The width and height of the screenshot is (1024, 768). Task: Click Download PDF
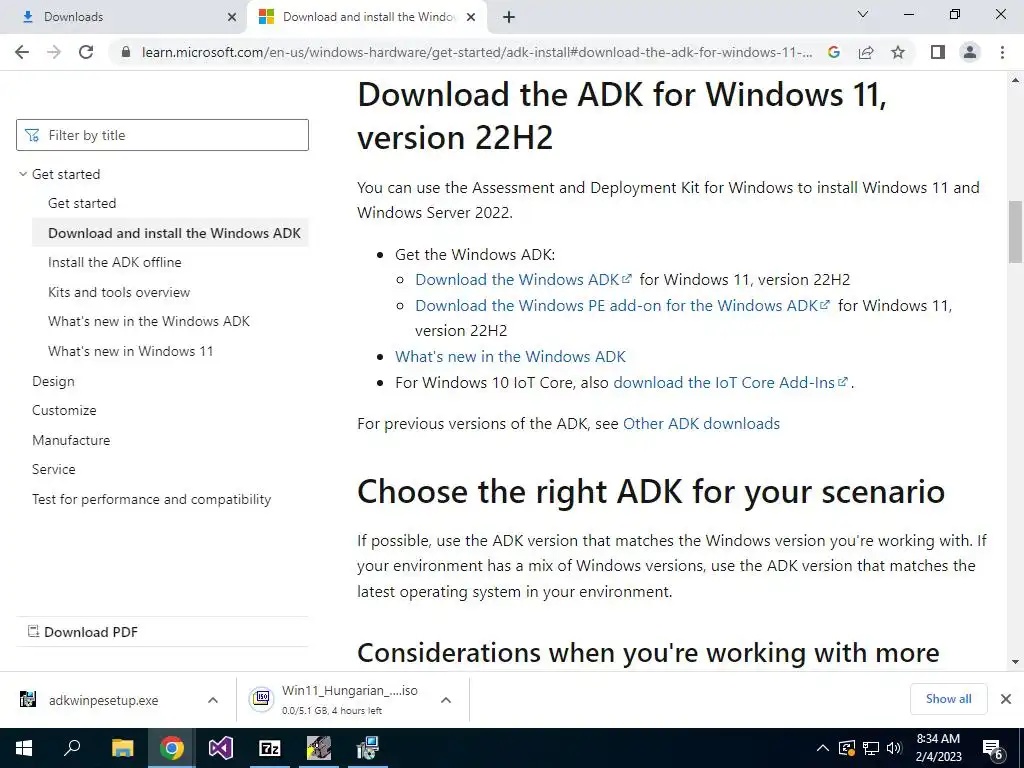pos(82,632)
